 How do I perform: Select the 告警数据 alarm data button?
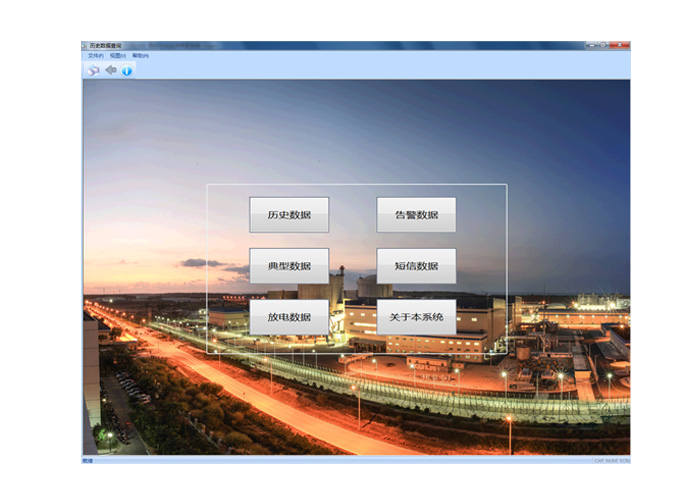[x=416, y=215]
